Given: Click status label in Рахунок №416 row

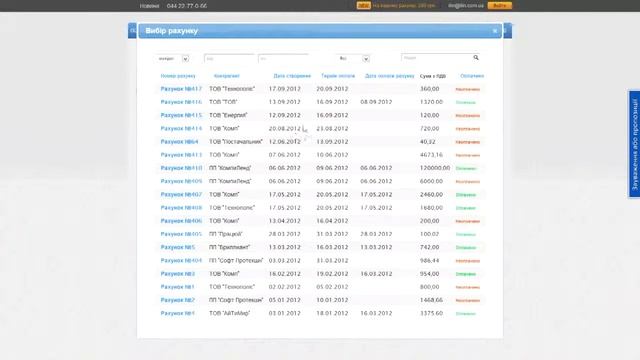Looking at the screenshot, I should [466, 102].
